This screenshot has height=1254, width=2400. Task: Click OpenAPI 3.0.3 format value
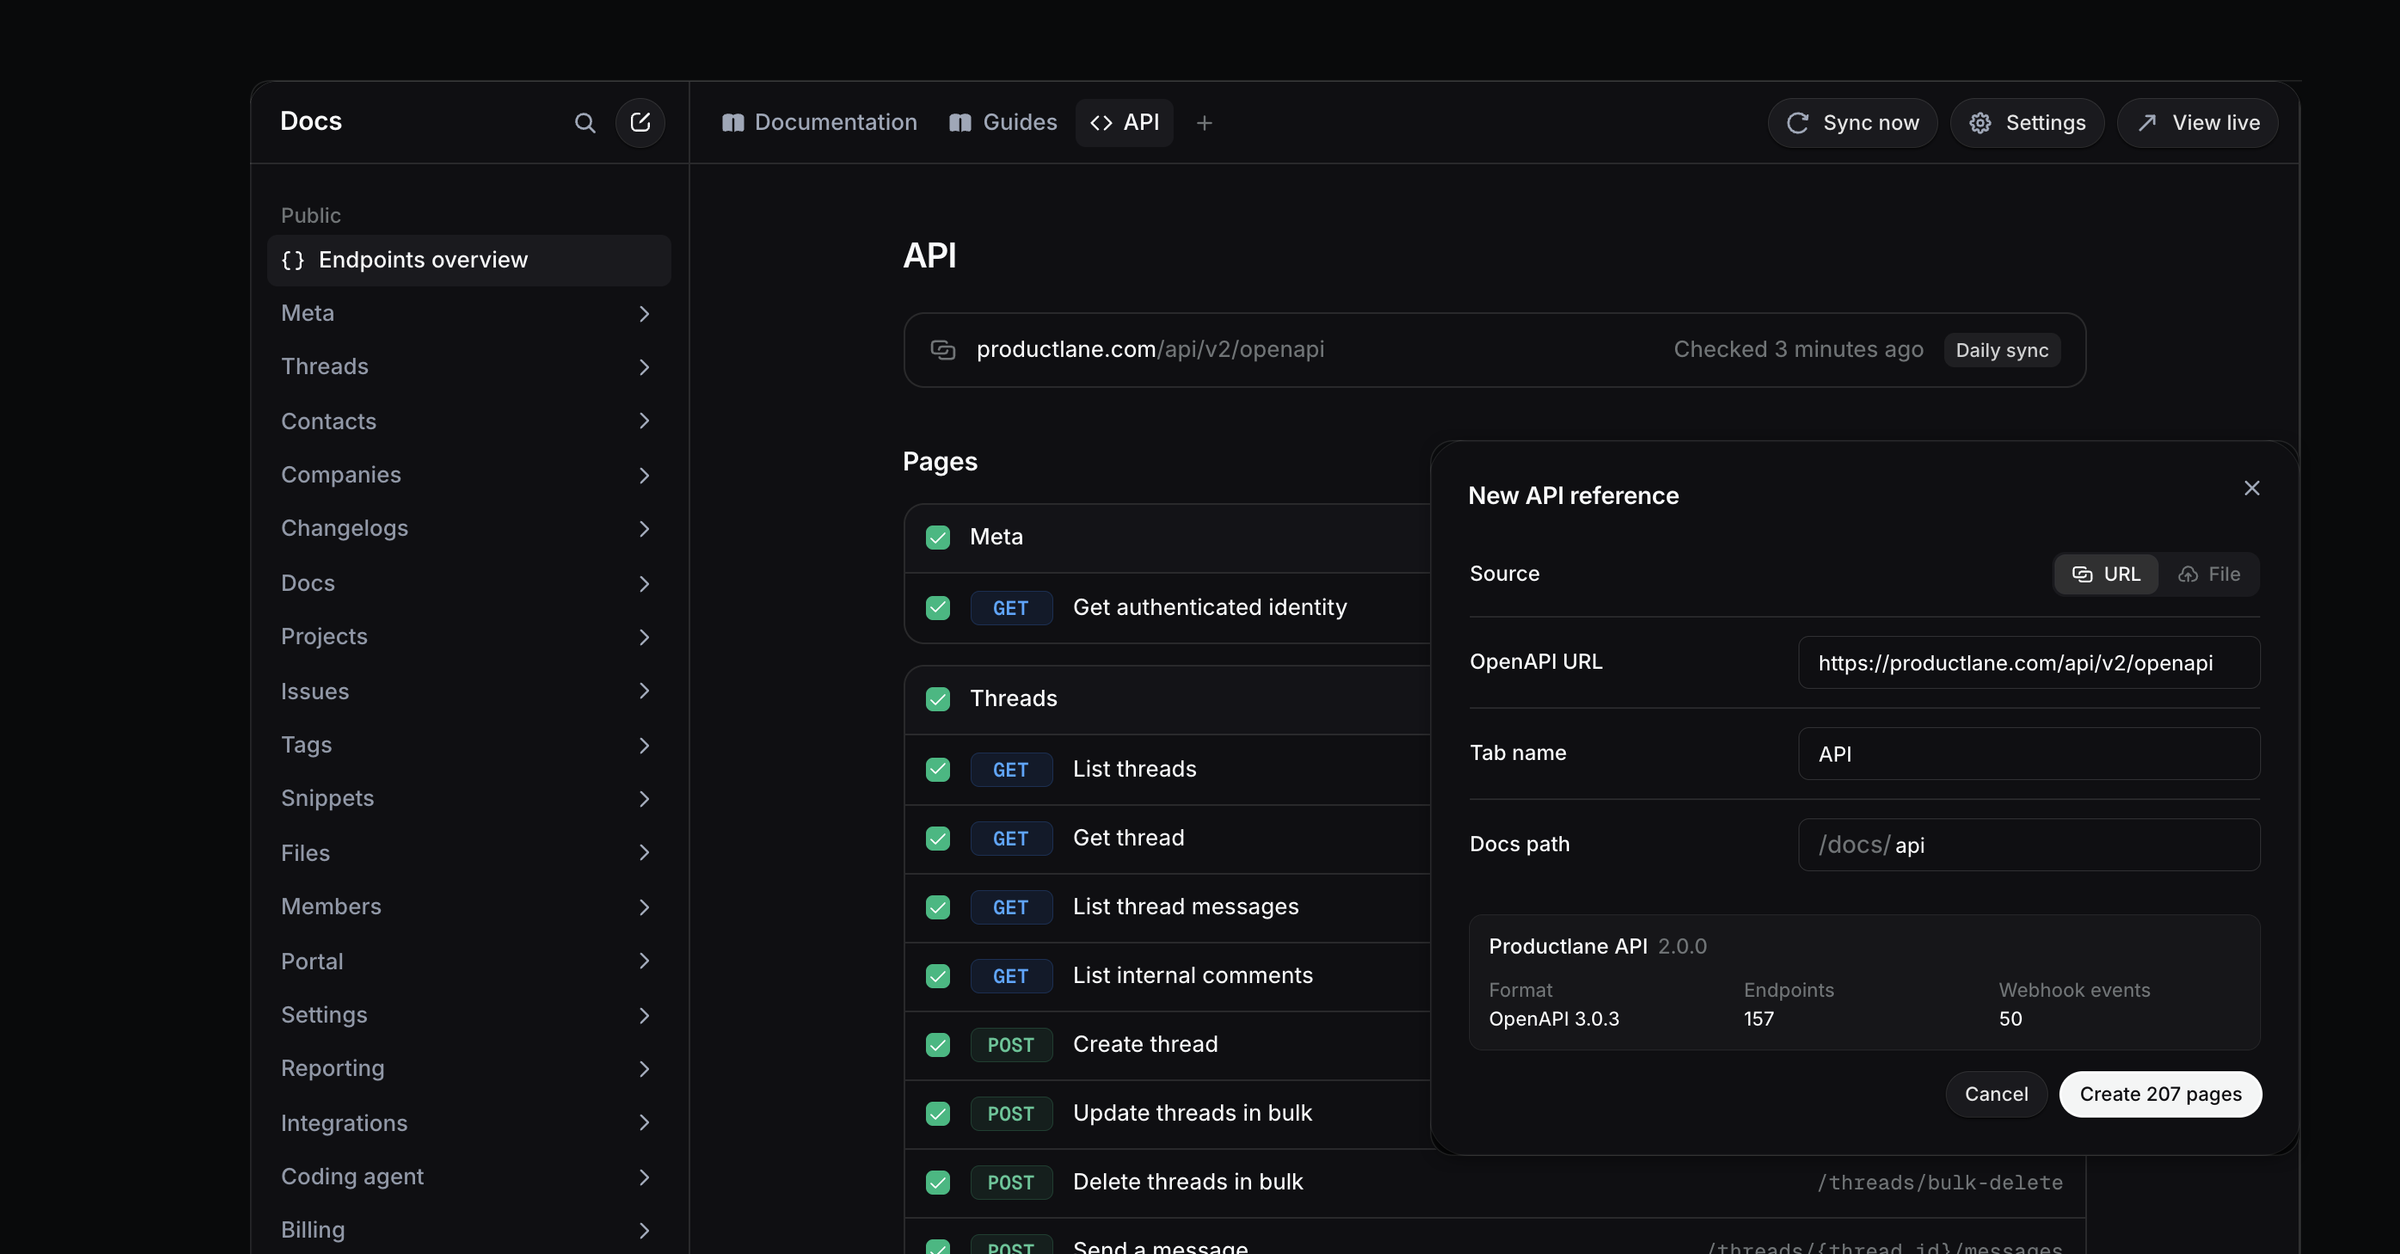[1554, 1019]
